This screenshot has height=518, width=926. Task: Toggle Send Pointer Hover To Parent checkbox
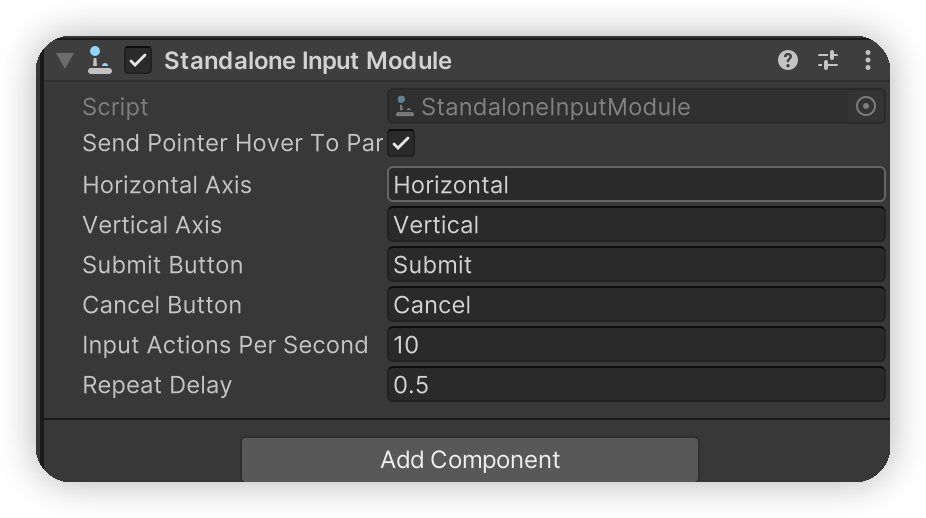click(401, 144)
